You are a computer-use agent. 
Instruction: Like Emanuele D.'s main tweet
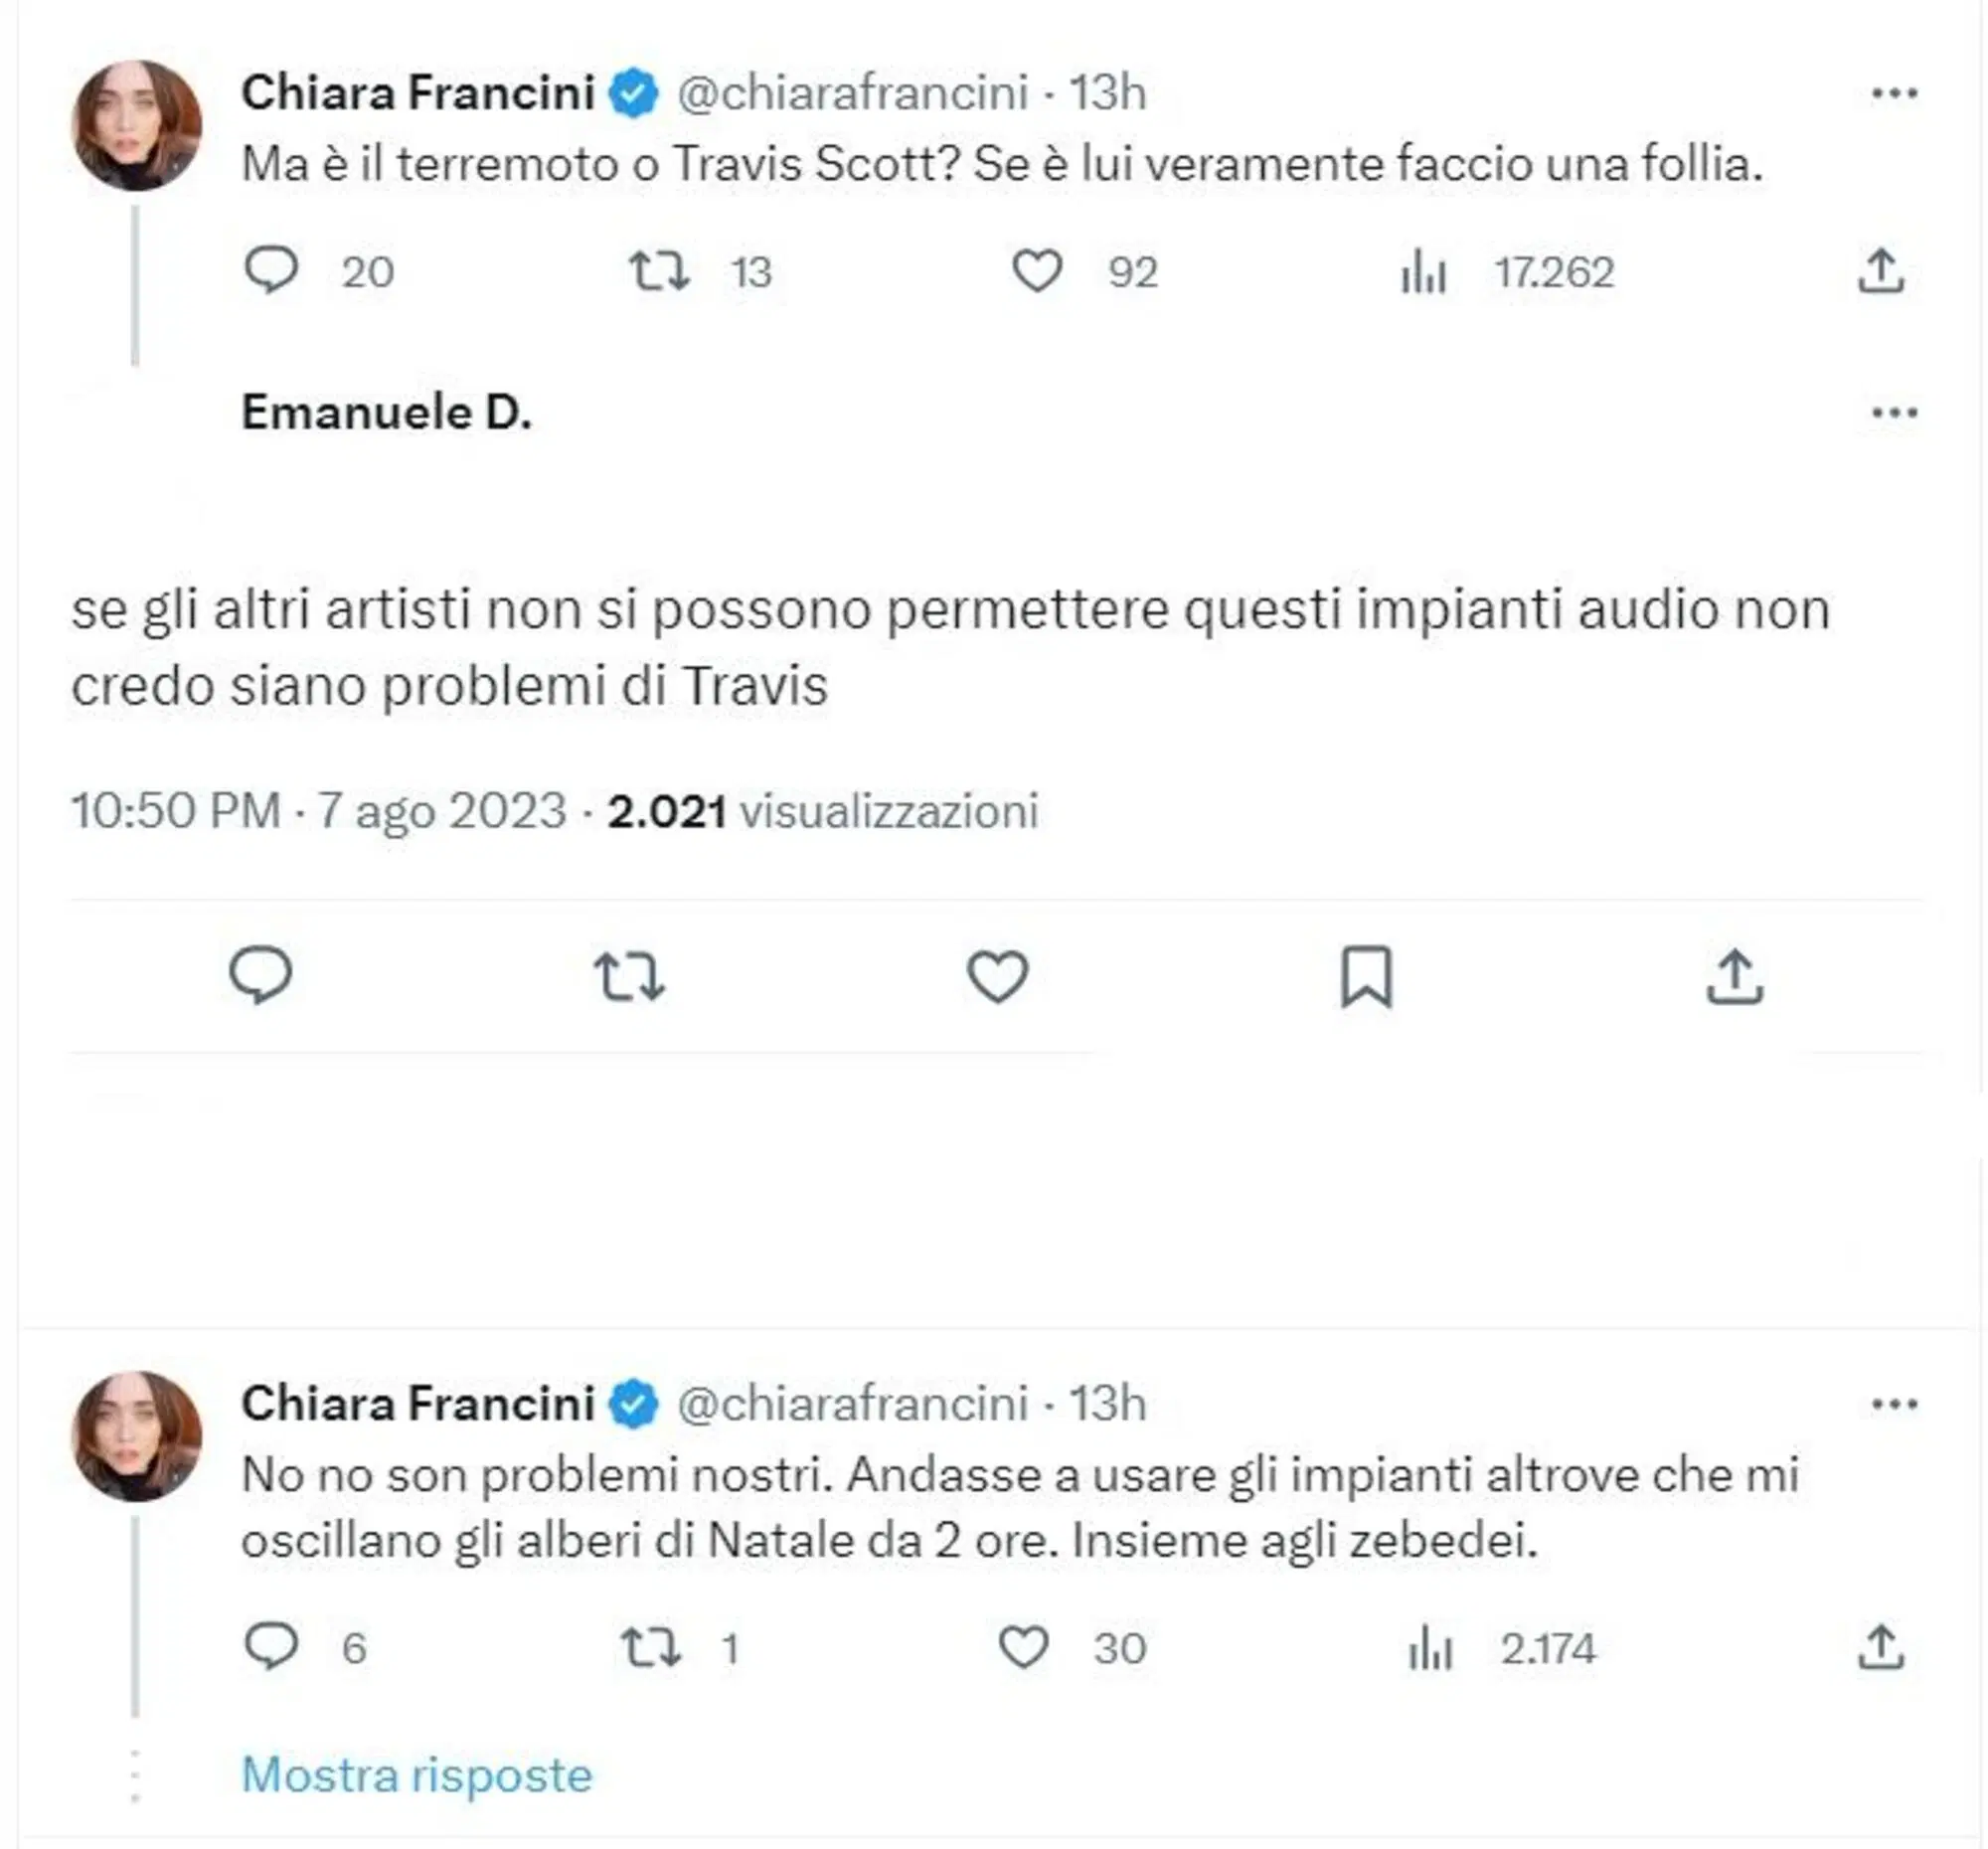(997, 975)
